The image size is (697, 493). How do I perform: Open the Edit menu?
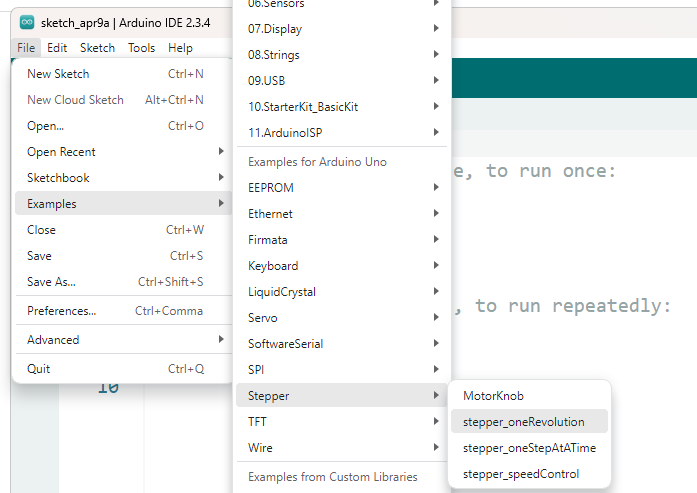tap(57, 48)
